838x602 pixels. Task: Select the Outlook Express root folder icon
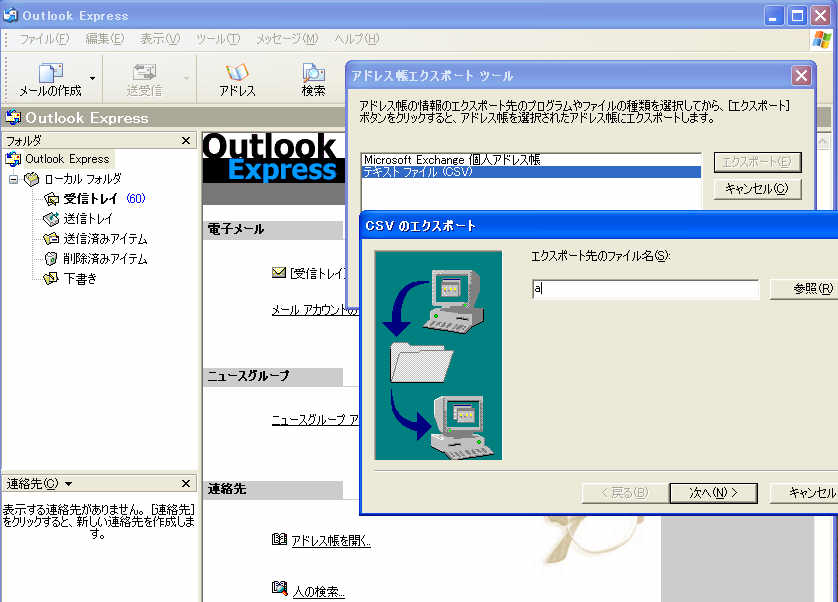13,159
